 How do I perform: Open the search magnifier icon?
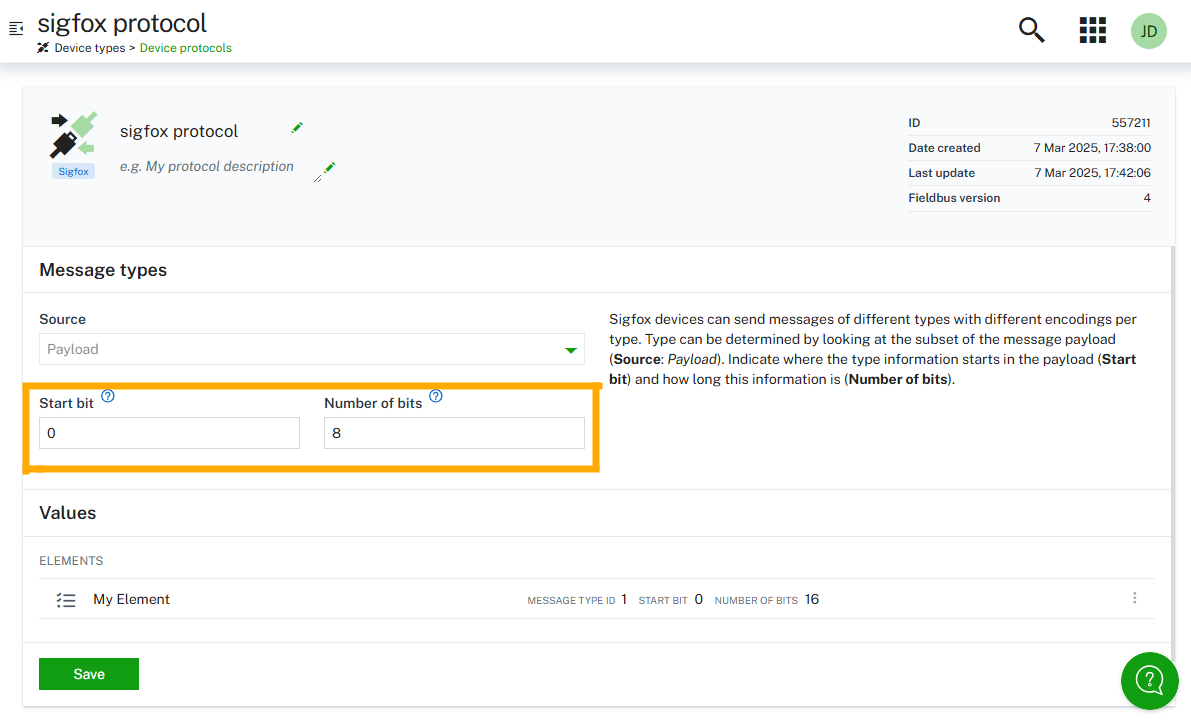(1031, 30)
